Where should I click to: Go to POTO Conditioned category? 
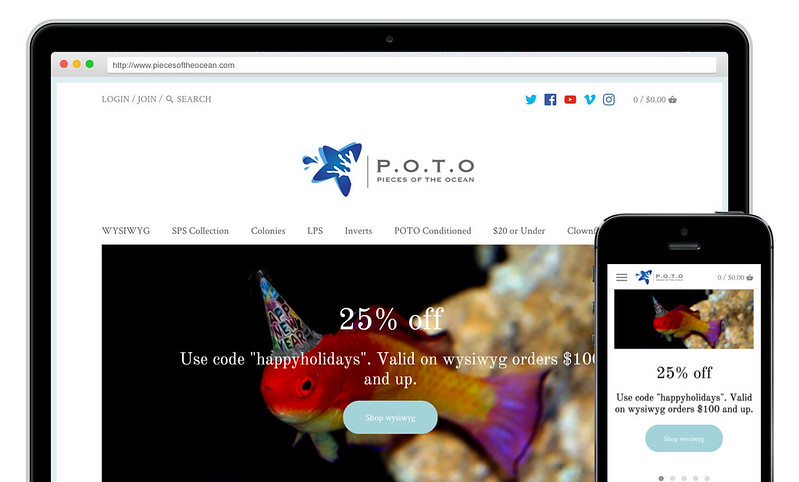pyautogui.click(x=433, y=230)
